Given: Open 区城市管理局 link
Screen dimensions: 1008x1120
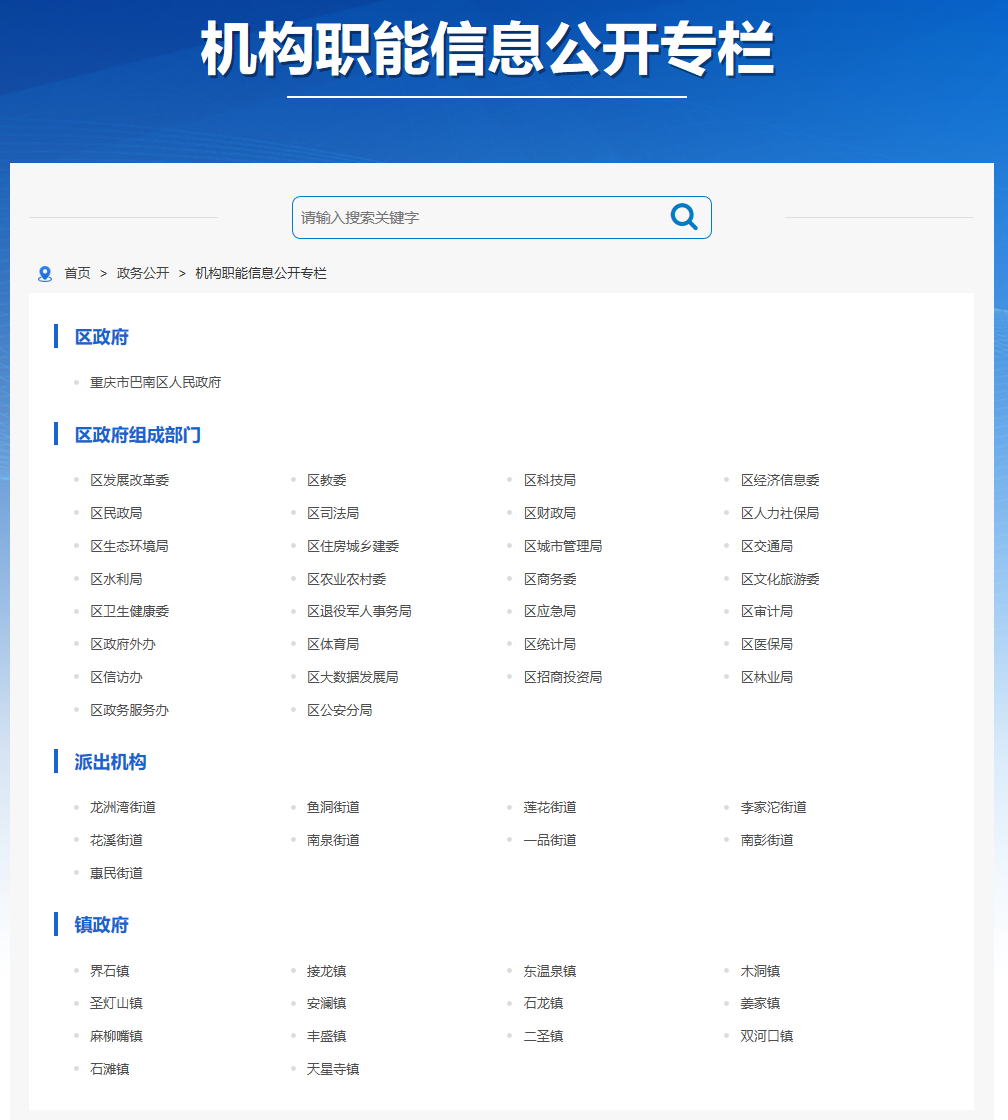Looking at the screenshot, I should pyautogui.click(x=563, y=546).
